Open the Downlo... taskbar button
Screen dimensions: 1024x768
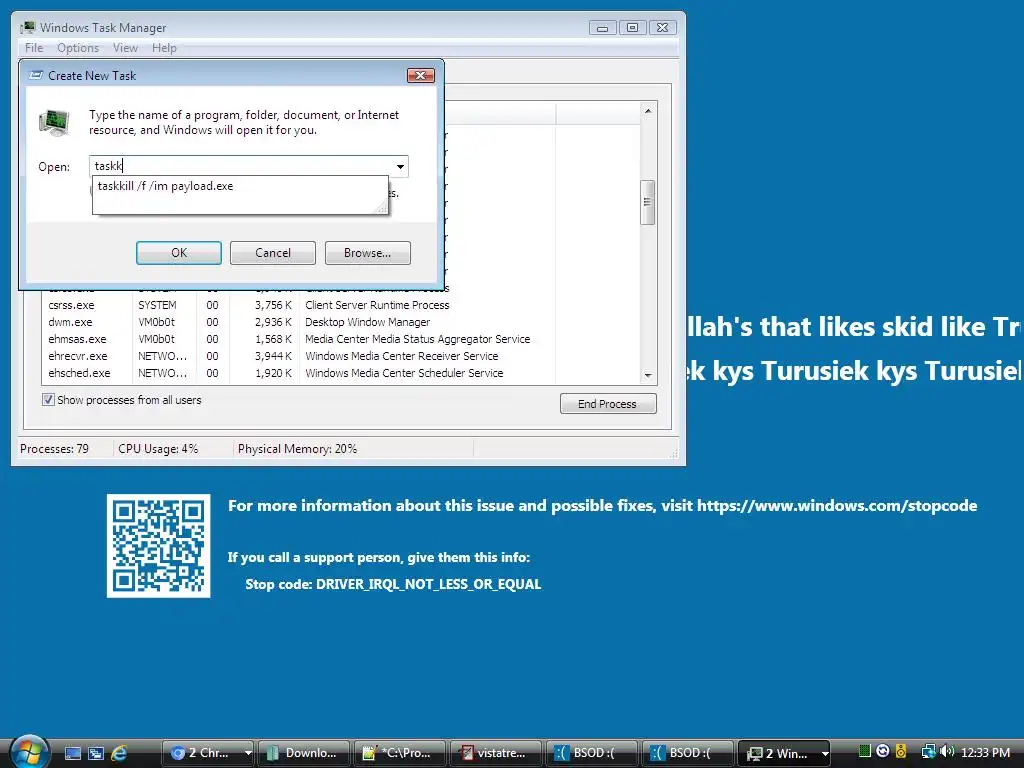[x=304, y=753]
